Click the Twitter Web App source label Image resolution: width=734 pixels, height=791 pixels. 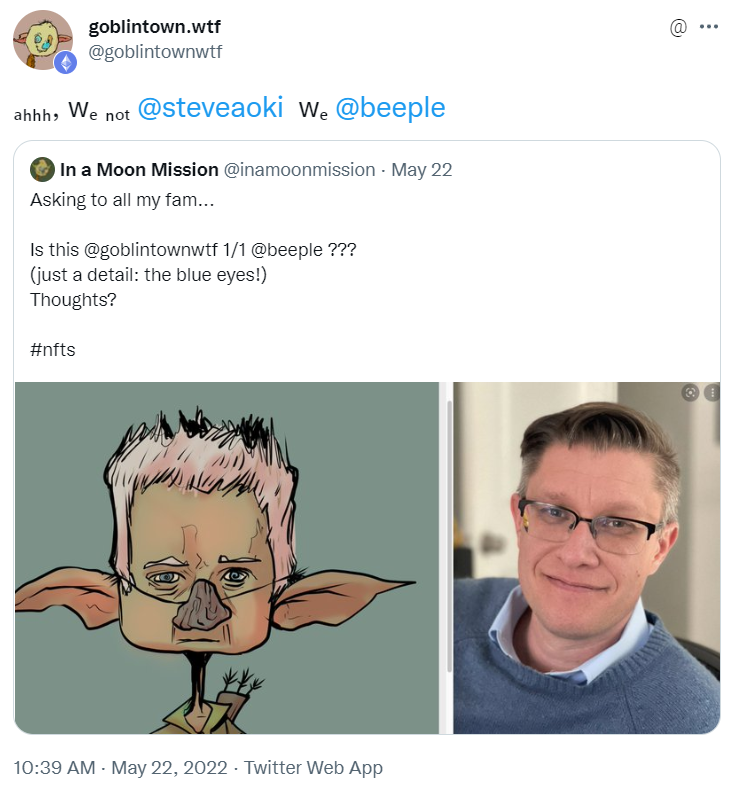coord(313,767)
